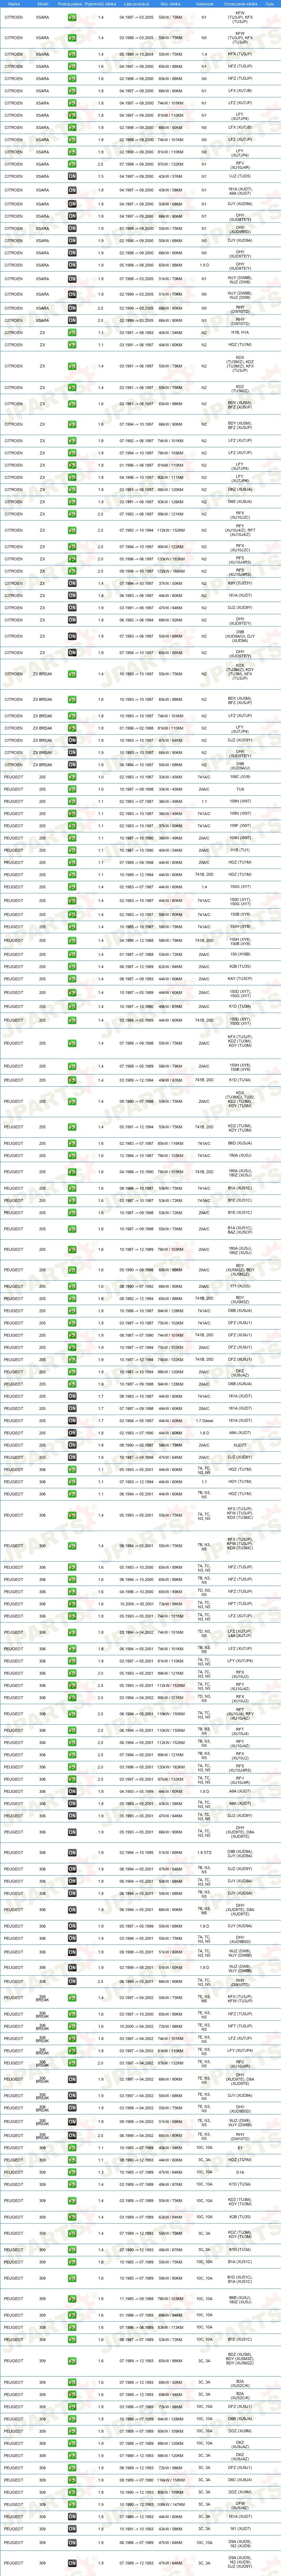Click the '1.5' engine capacity cell in the XSARA rows
The width and height of the screenshot is (281, 2576).
(x=101, y=176)
